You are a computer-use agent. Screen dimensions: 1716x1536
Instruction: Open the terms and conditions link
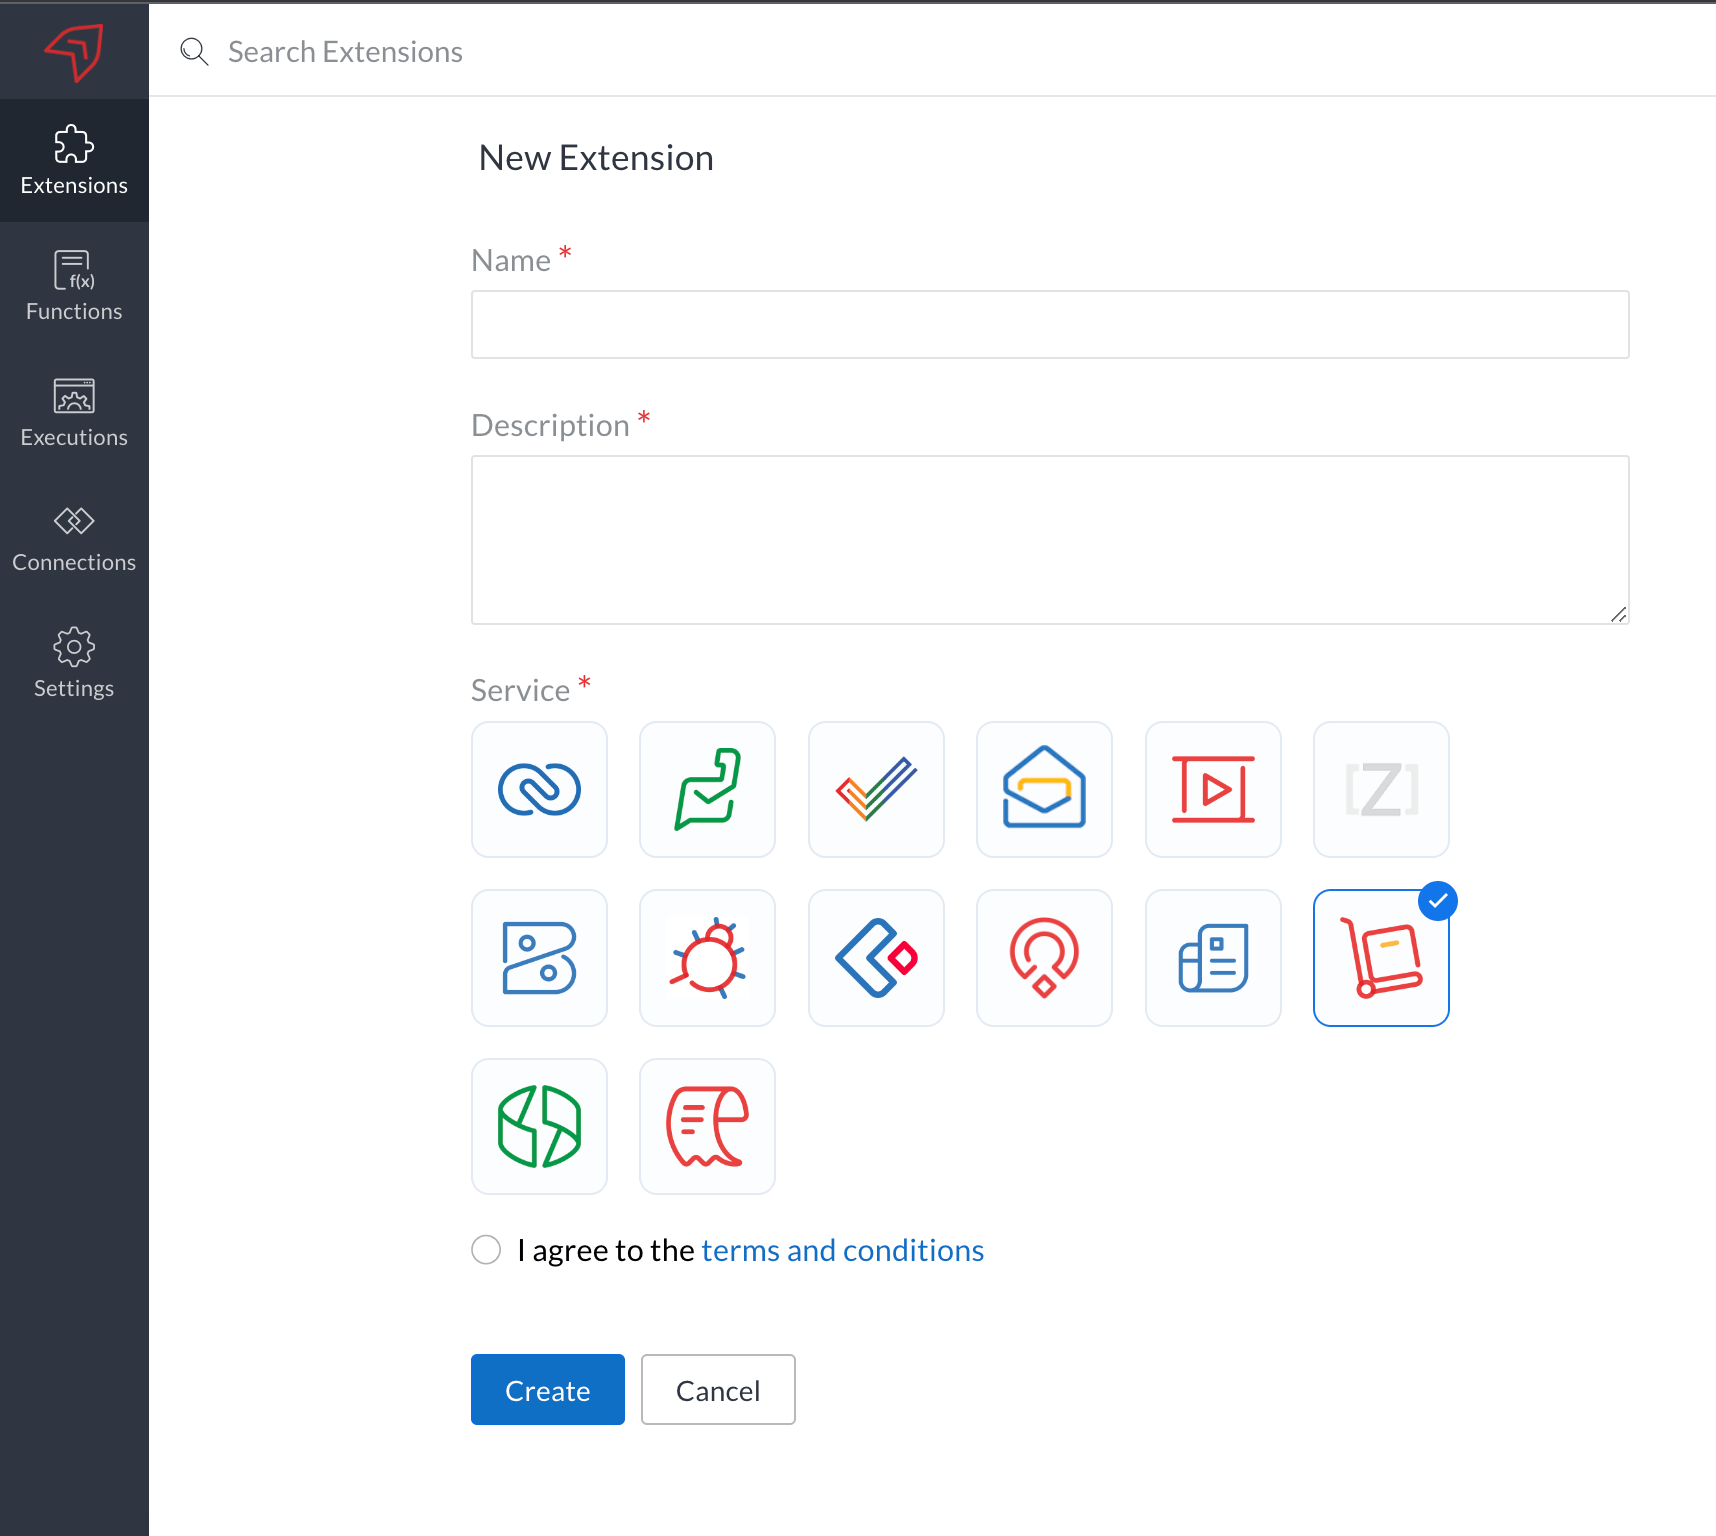842,1250
